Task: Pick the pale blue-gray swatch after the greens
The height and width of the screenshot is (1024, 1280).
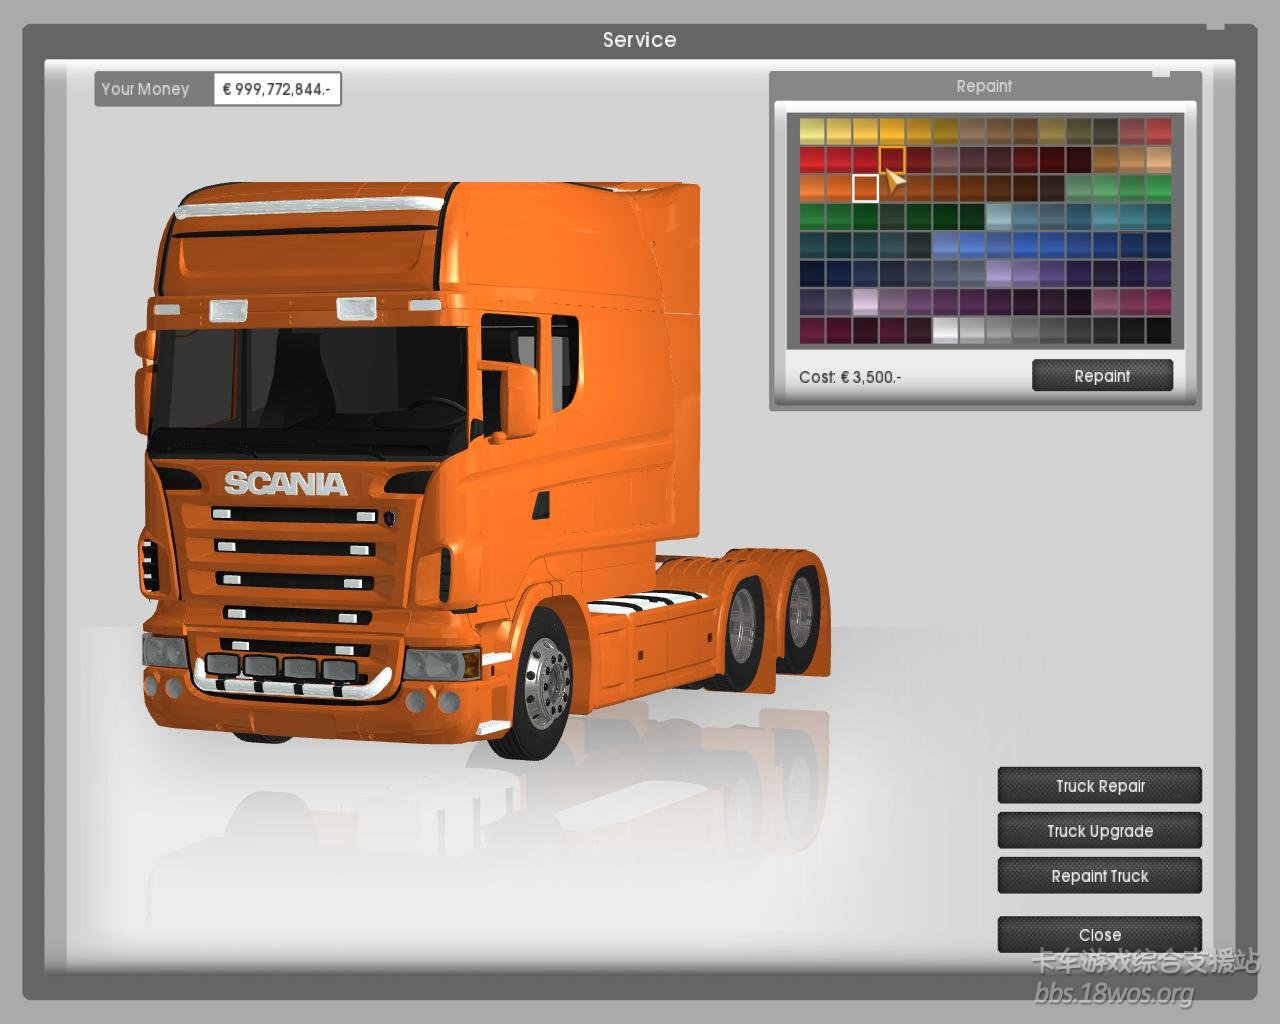Action: click(998, 216)
